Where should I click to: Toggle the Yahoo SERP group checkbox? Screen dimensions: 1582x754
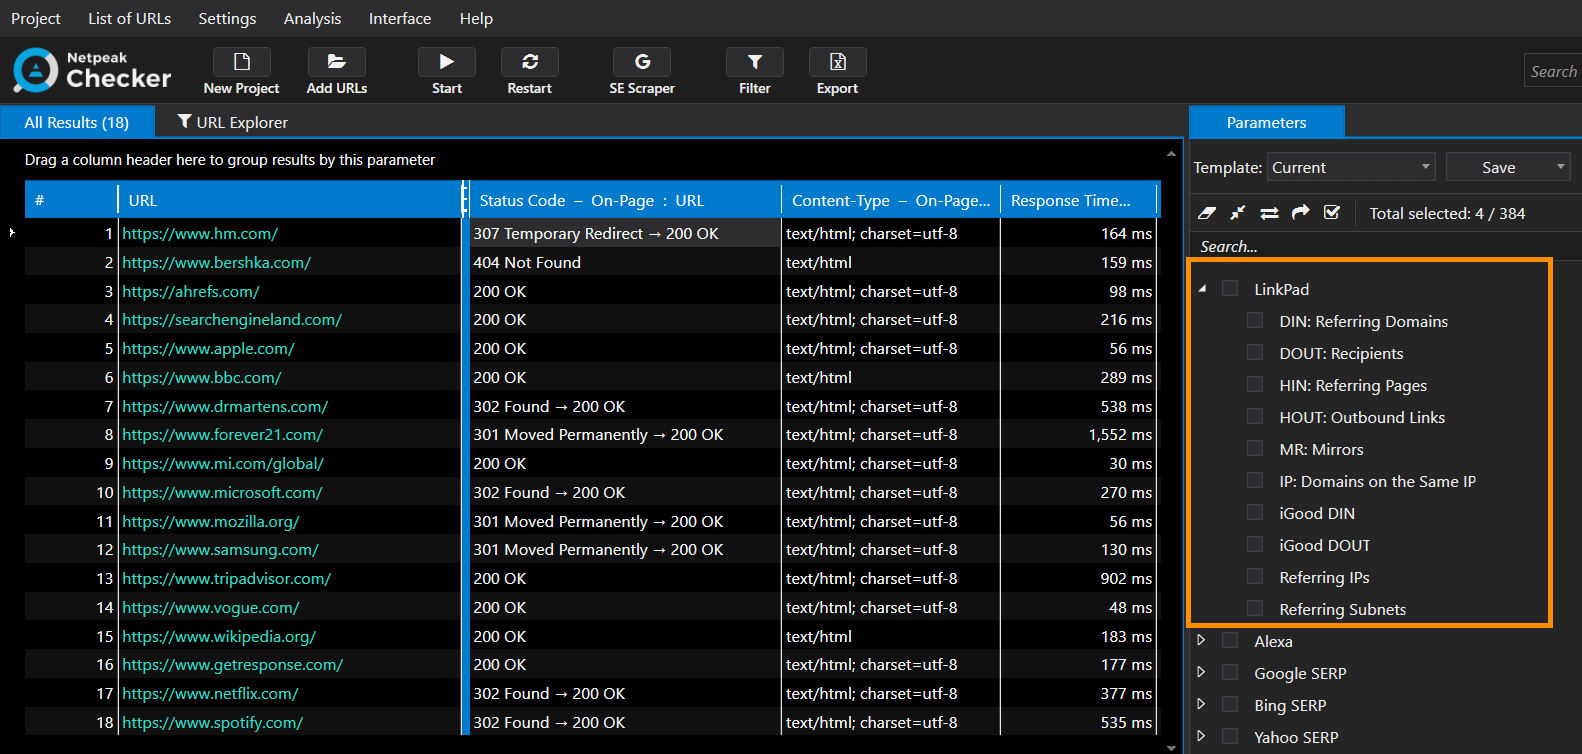[x=1230, y=736]
